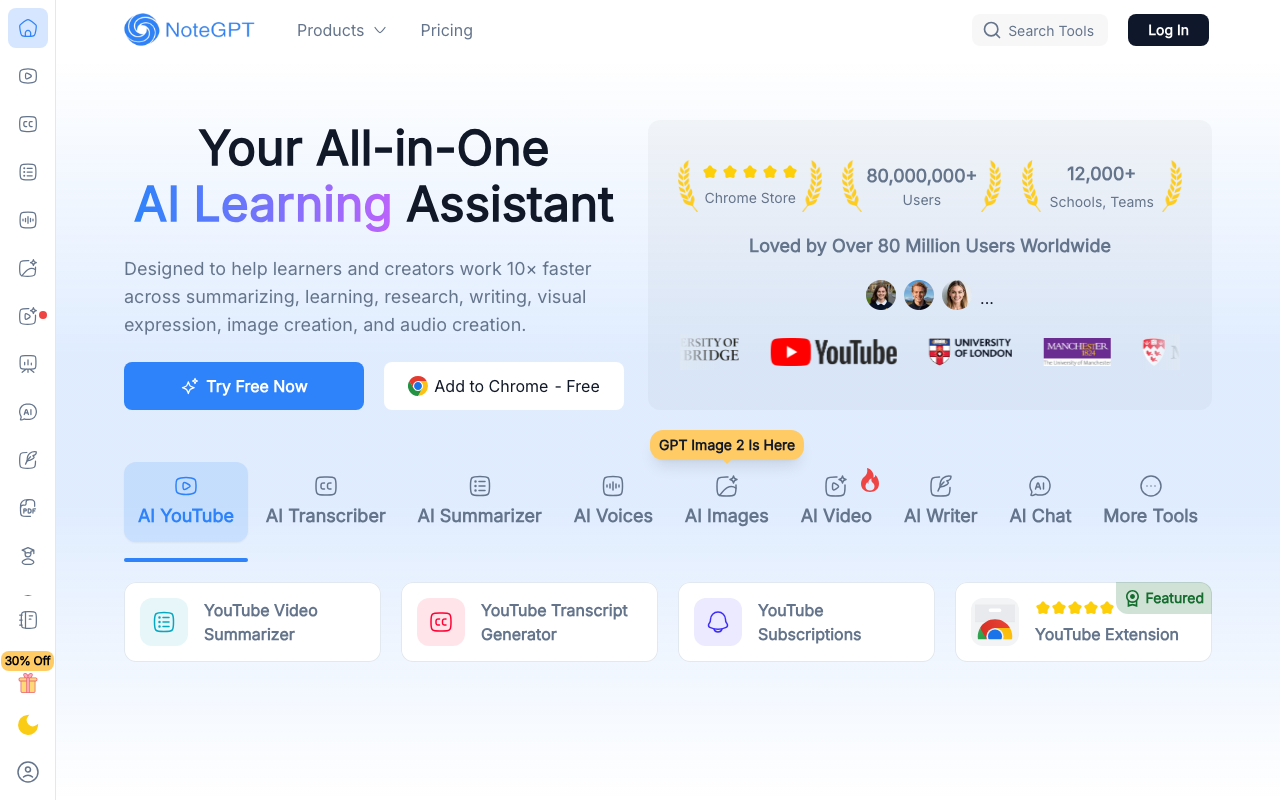The image size is (1280, 800).
Task: Open YouTube Transcript Generator card
Action: click(529, 622)
